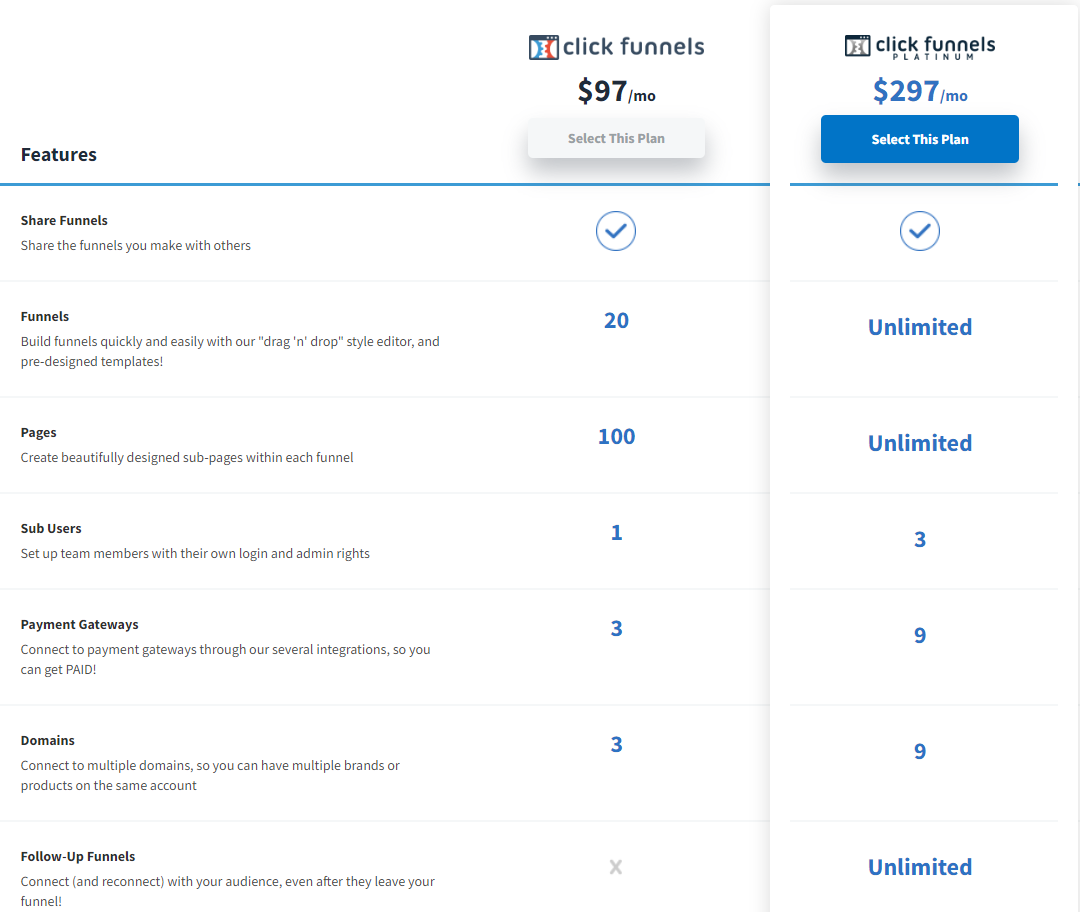Viewport: 1080px width, 912px height.
Task: Click the Funnels feature title
Action: (x=45, y=316)
